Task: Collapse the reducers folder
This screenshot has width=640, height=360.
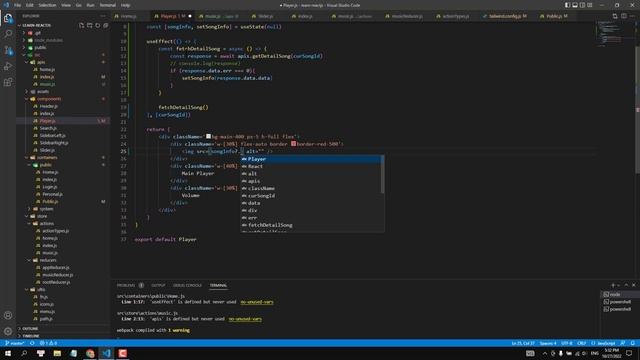Action: click(x=48, y=260)
